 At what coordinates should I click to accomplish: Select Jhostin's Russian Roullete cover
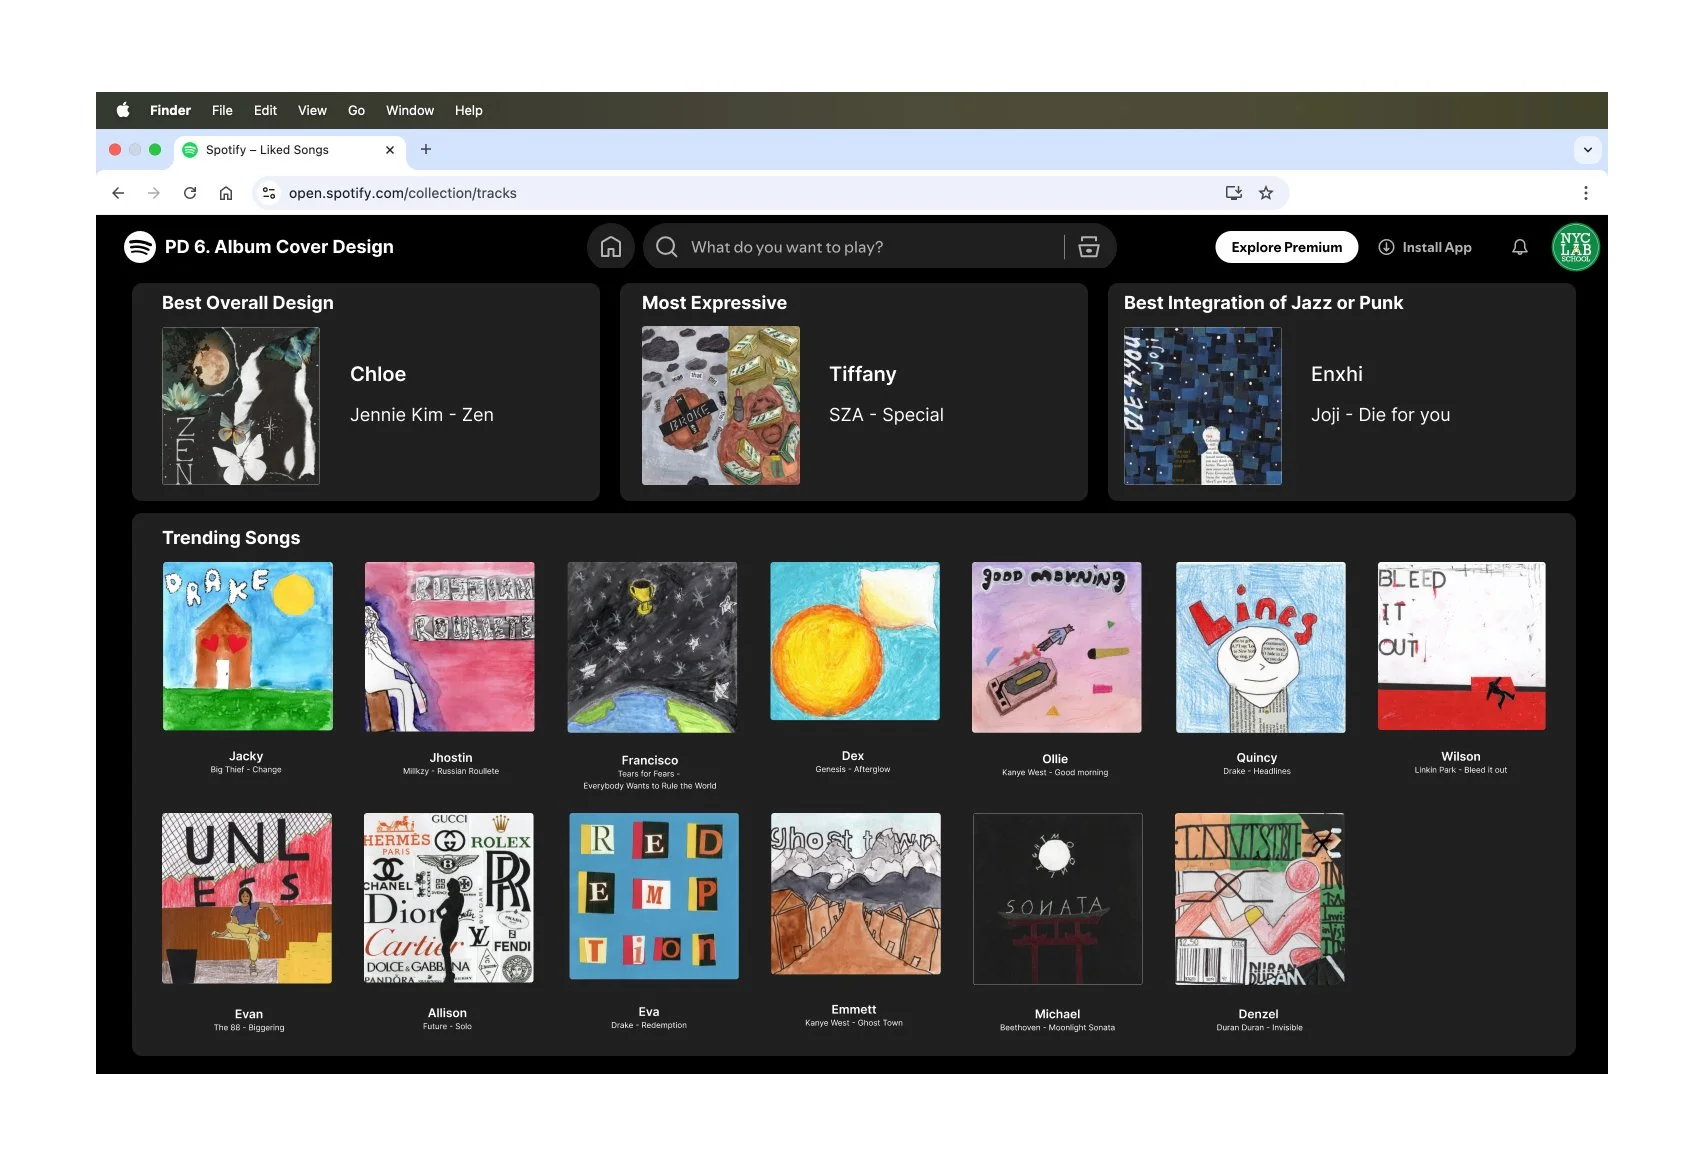pos(450,647)
